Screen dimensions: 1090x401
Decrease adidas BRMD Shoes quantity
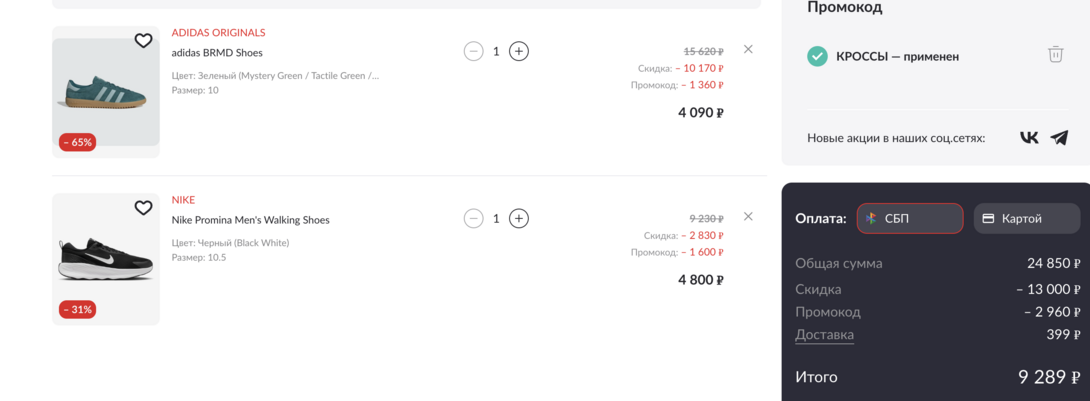coord(474,51)
